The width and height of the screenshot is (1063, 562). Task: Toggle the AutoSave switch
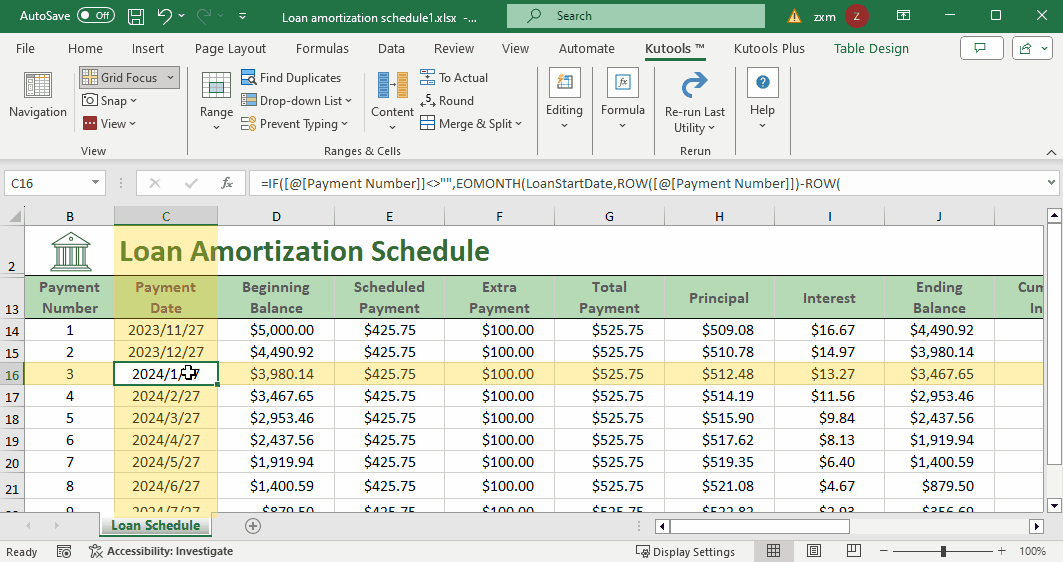click(96, 16)
